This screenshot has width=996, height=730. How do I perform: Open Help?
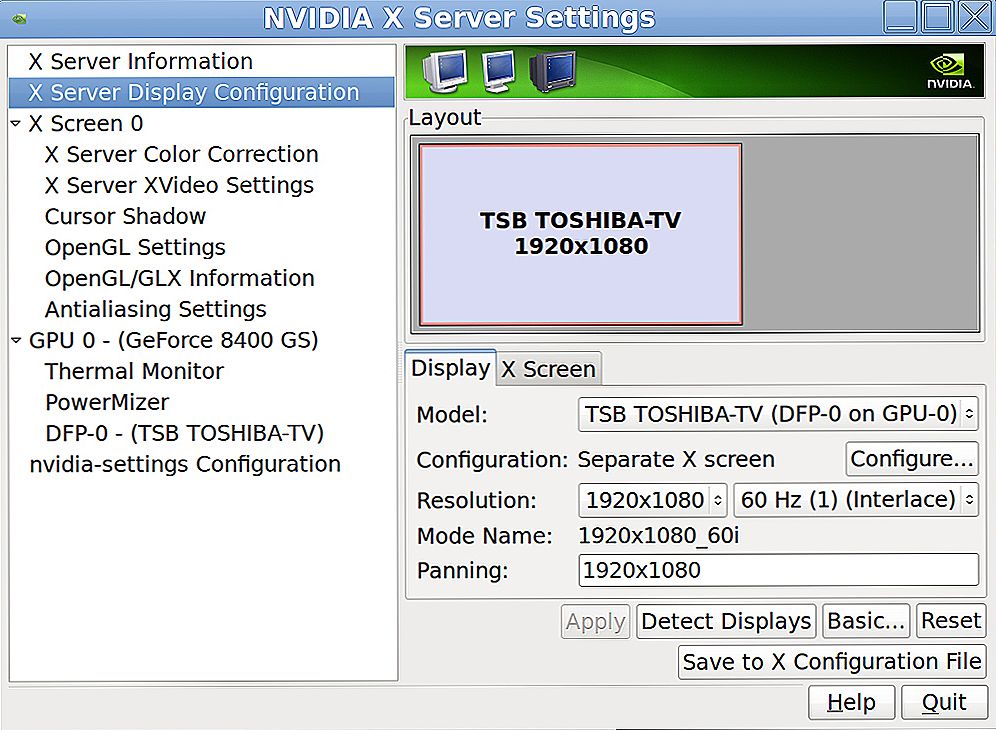(x=851, y=703)
